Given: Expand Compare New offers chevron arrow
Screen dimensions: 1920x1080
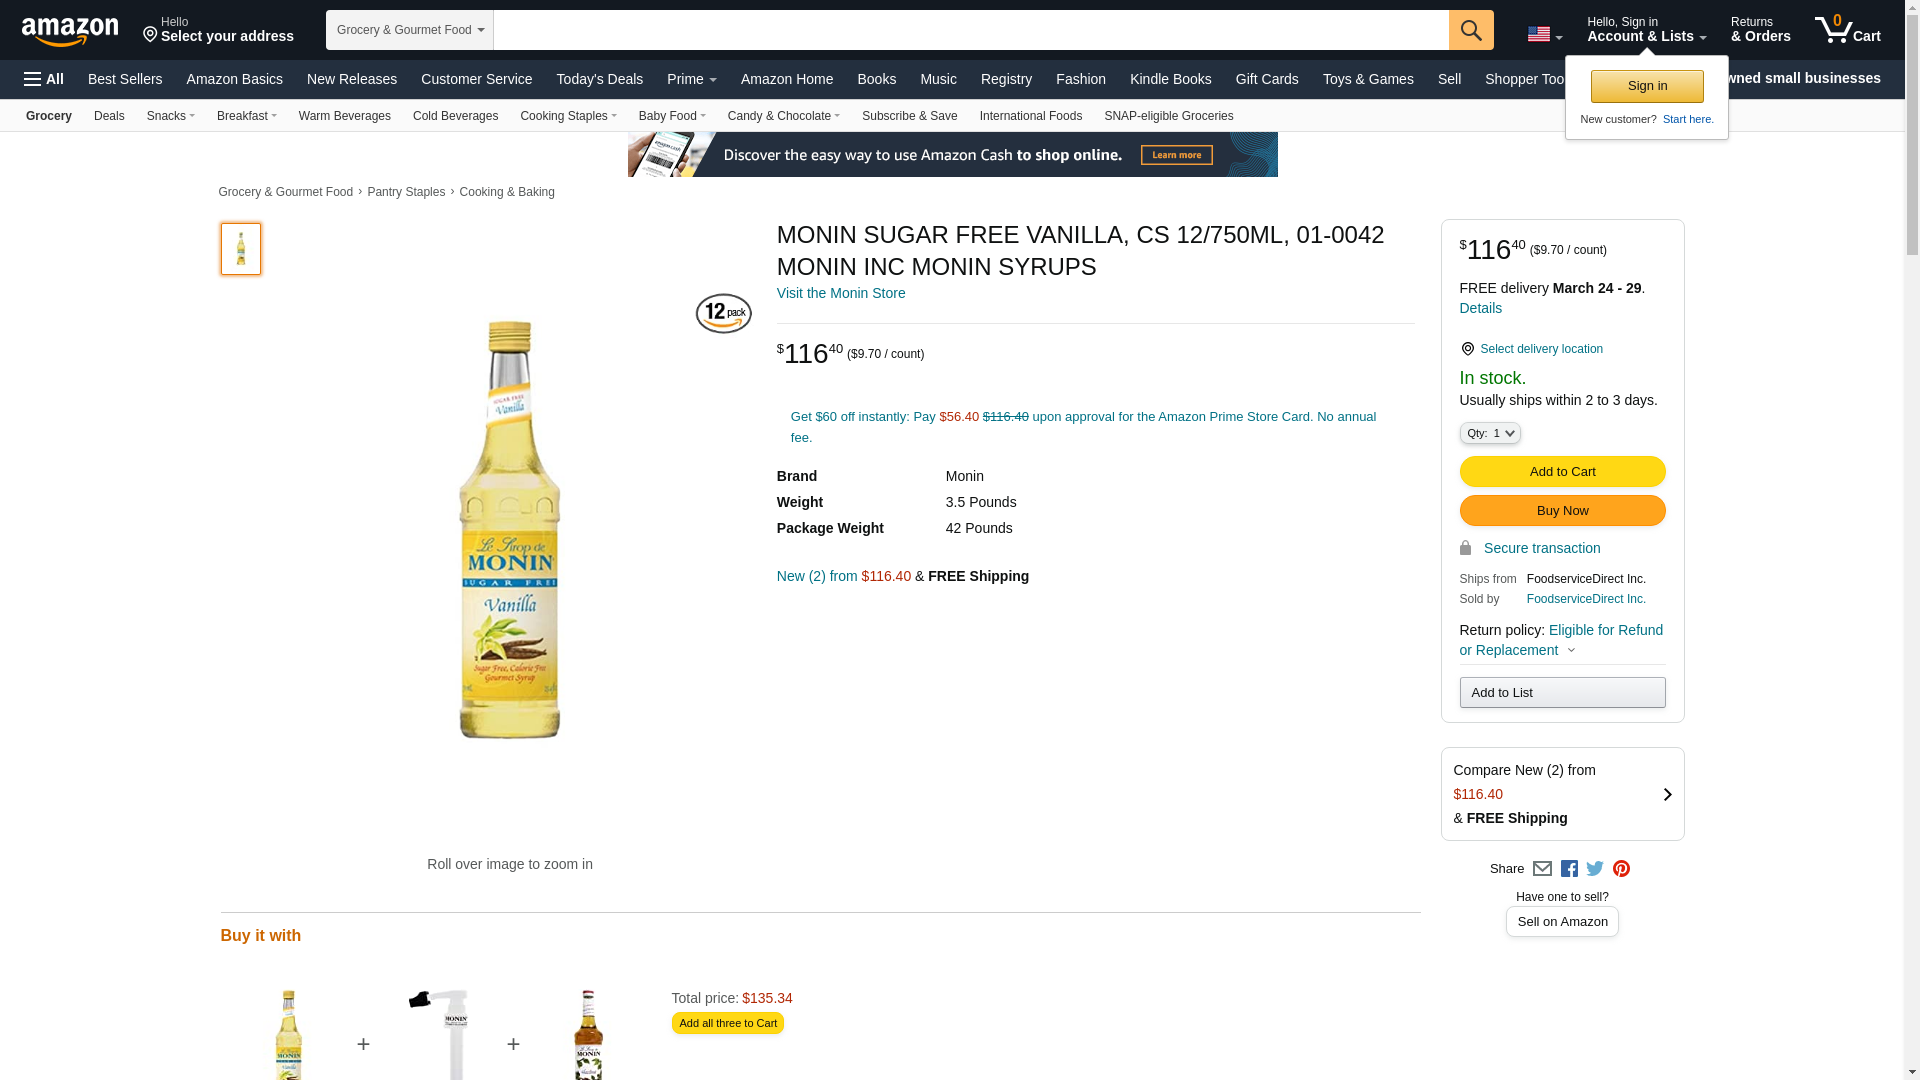Looking at the screenshot, I should (1667, 794).
